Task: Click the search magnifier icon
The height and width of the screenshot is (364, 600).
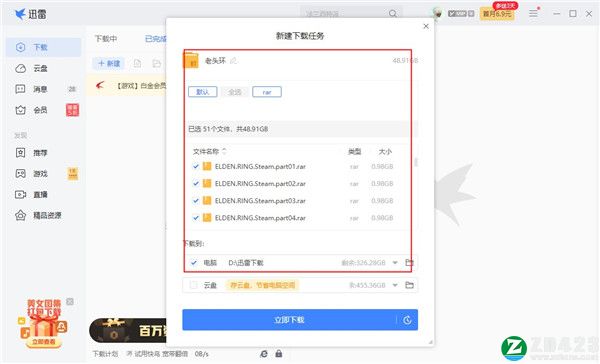Action: [x=393, y=14]
